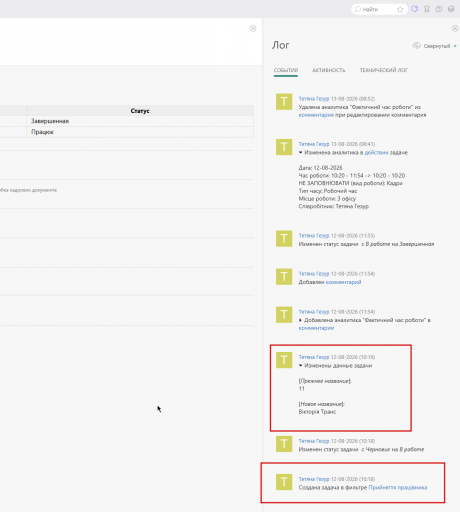Open the комментария link in Удалена аналитика entry
The image size is (460, 512).
pyautogui.click(x=316, y=115)
